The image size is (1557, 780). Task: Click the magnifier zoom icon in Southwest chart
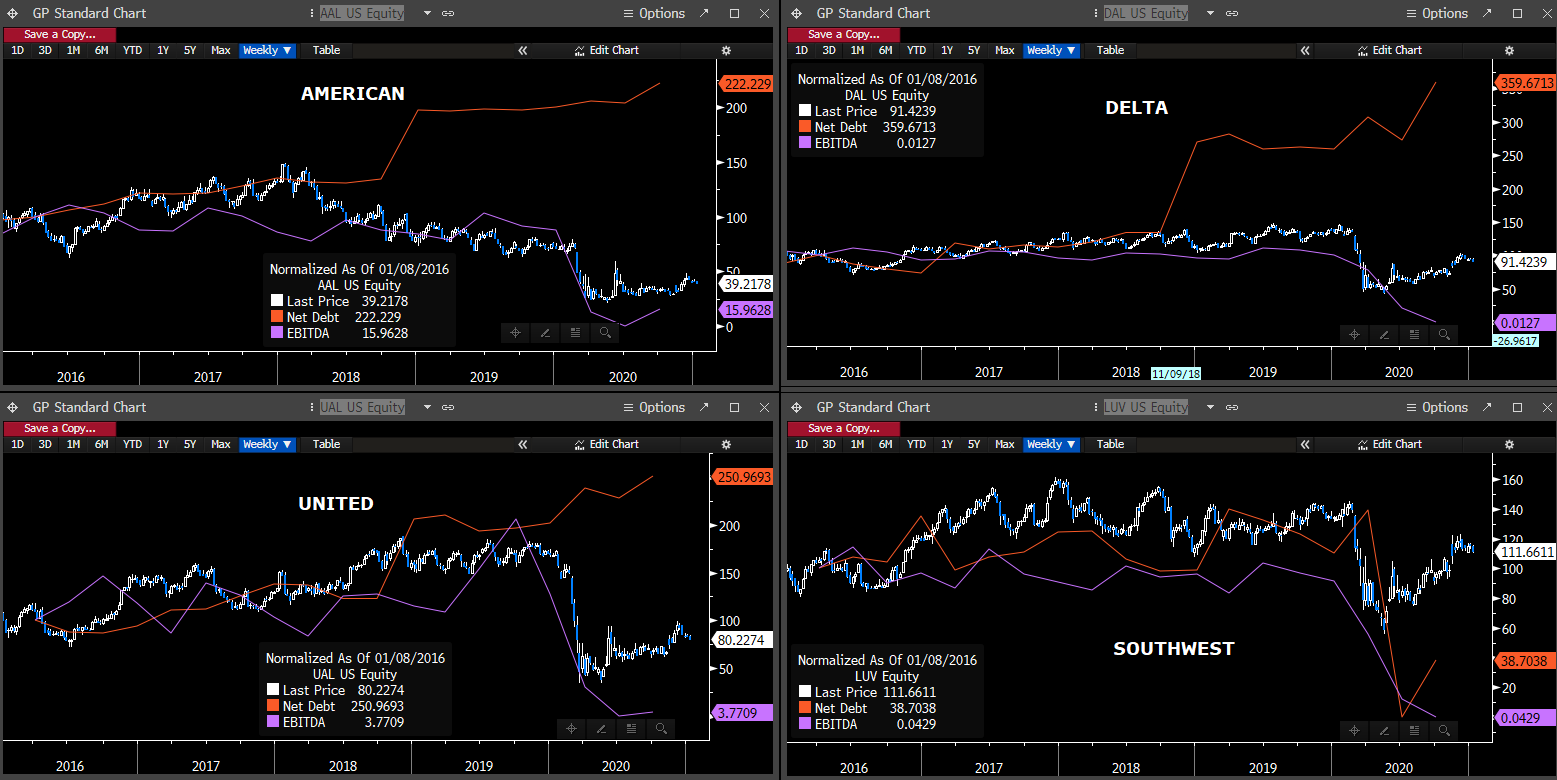coord(1443,729)
